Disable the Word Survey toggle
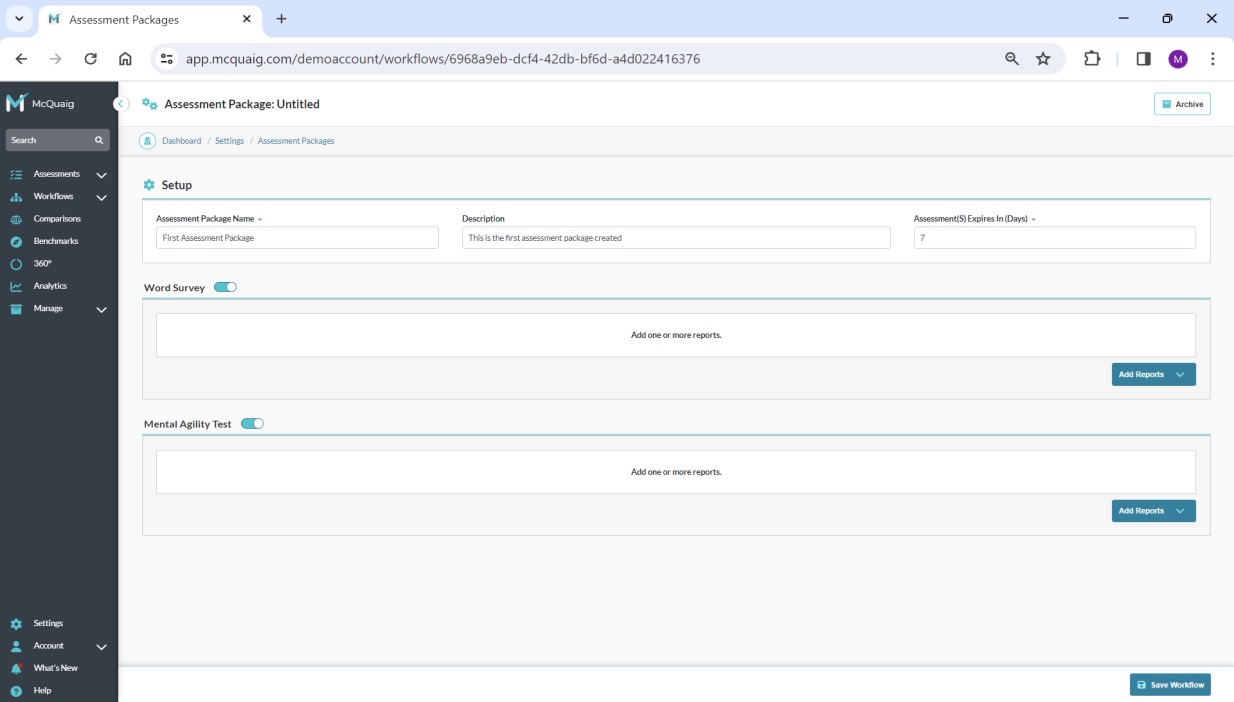The width and height of the screenshot is (1234, 702). point(226,287)
